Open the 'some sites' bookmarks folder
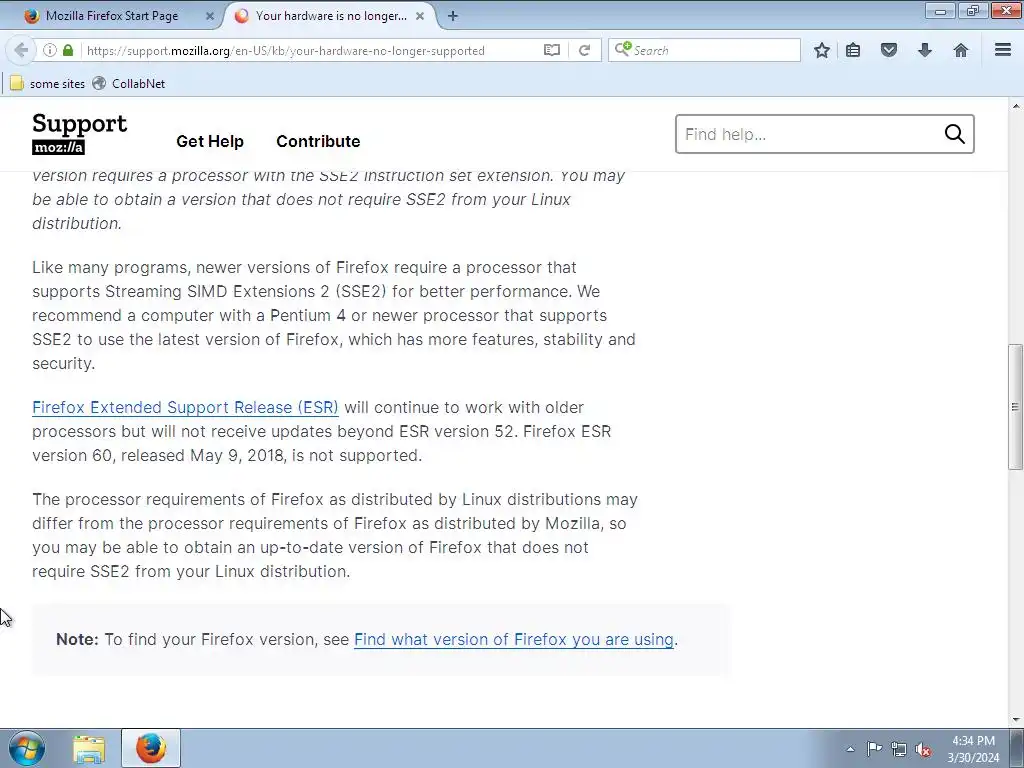This screenshot has height=768, width=1024. (47, 84)
